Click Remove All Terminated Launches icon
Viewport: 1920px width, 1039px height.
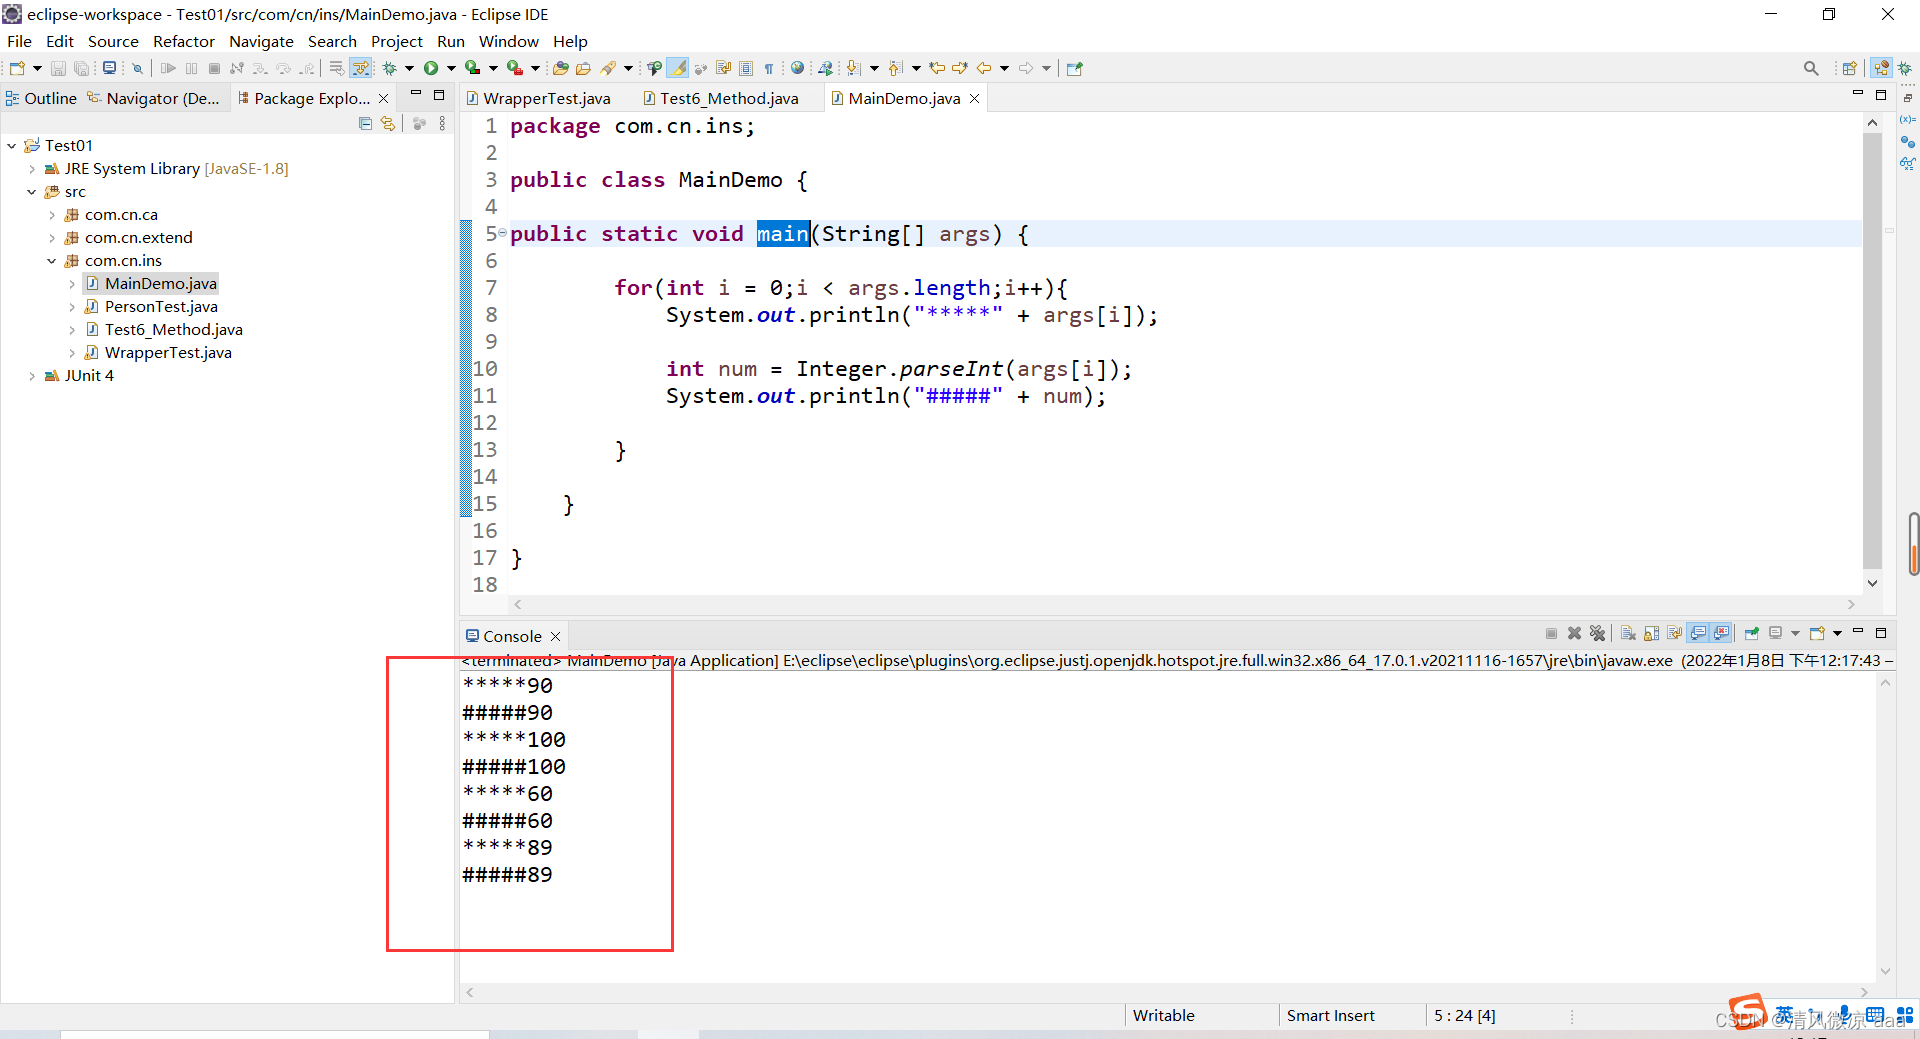tap(1597, 633)
